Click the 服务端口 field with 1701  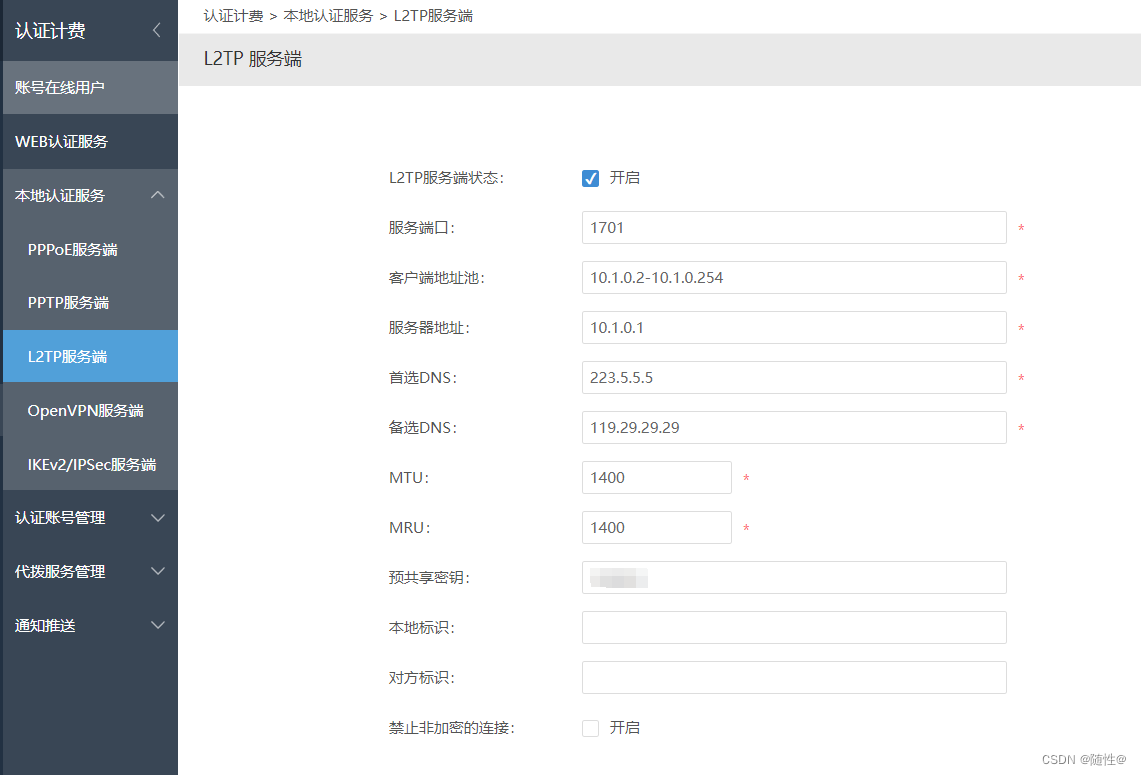click(x=794, y=228)
